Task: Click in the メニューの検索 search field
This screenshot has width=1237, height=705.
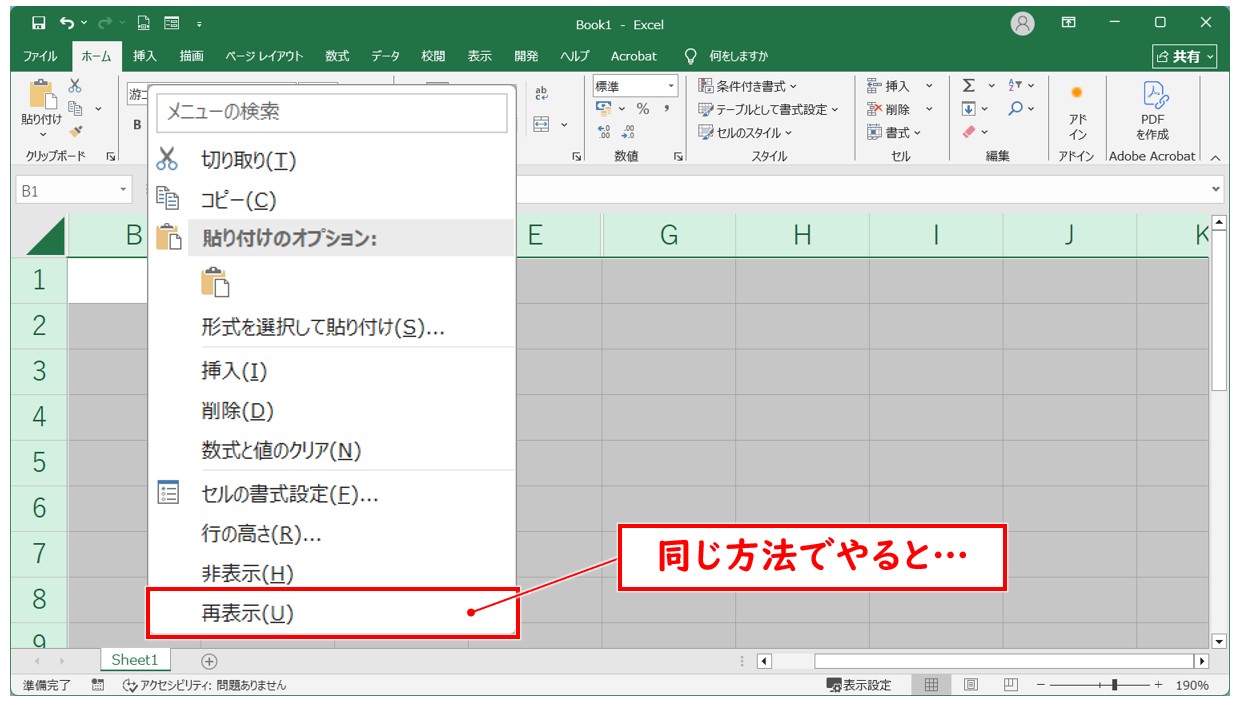Action: (x=332, y=112)
